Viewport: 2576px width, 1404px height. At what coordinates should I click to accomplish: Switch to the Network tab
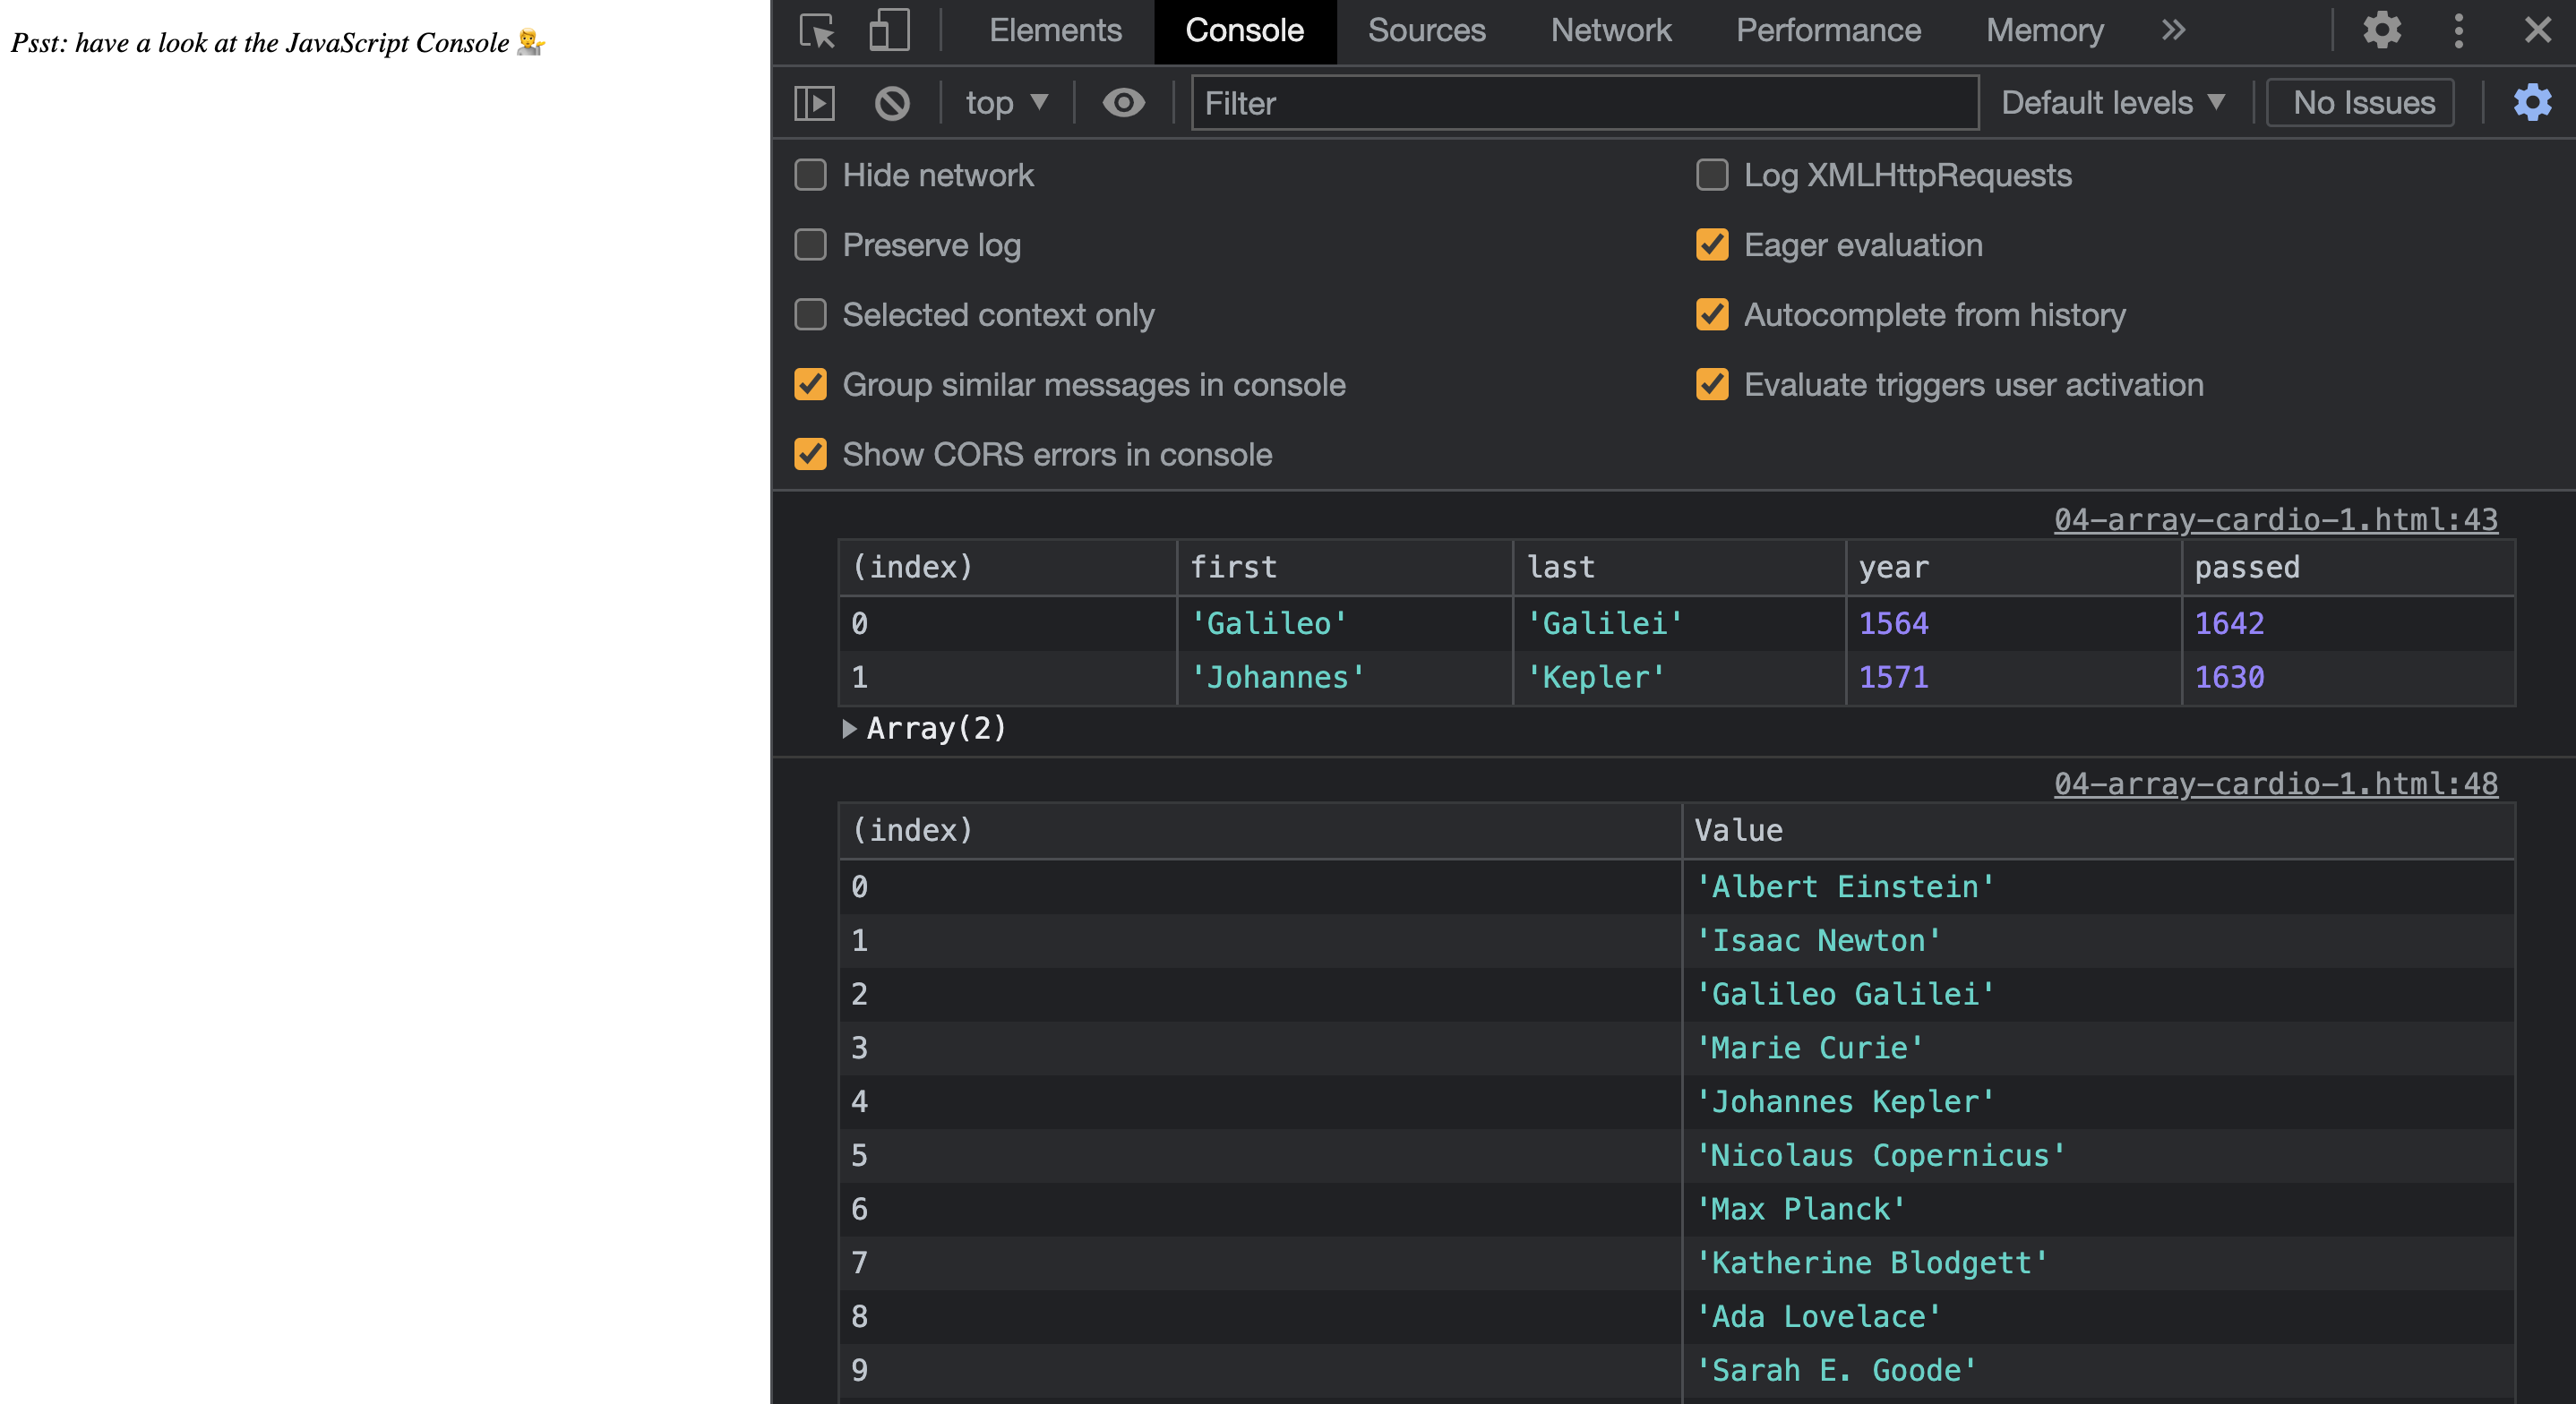pos(1610,30)
